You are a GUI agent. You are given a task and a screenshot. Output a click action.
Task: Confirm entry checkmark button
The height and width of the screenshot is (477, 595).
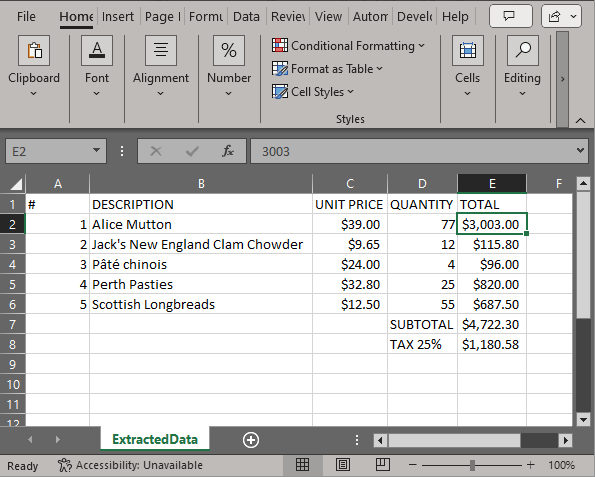tap(192, 151)
